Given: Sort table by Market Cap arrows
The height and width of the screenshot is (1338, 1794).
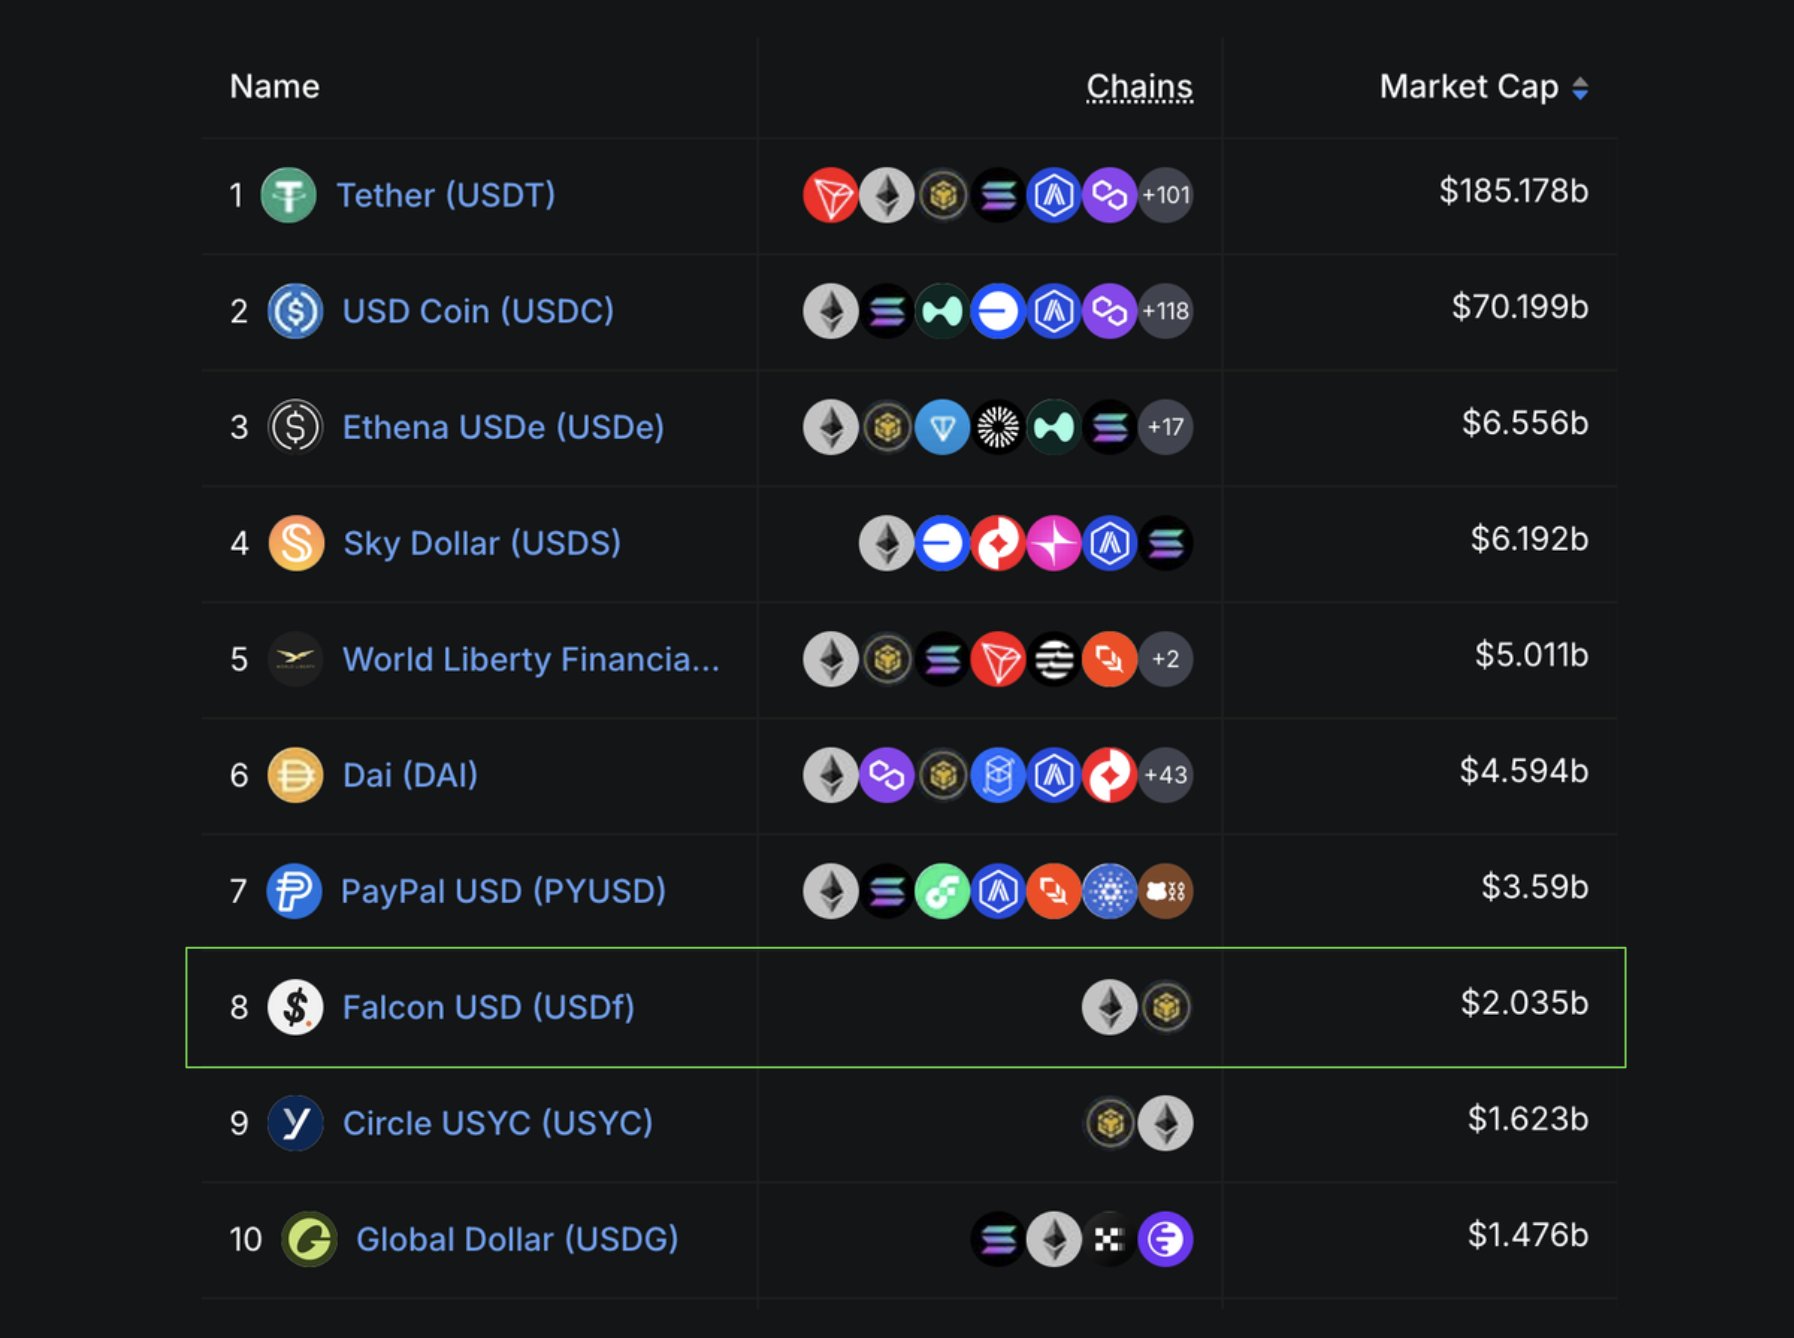Looking at the screenshot, I should (1580, 88).
